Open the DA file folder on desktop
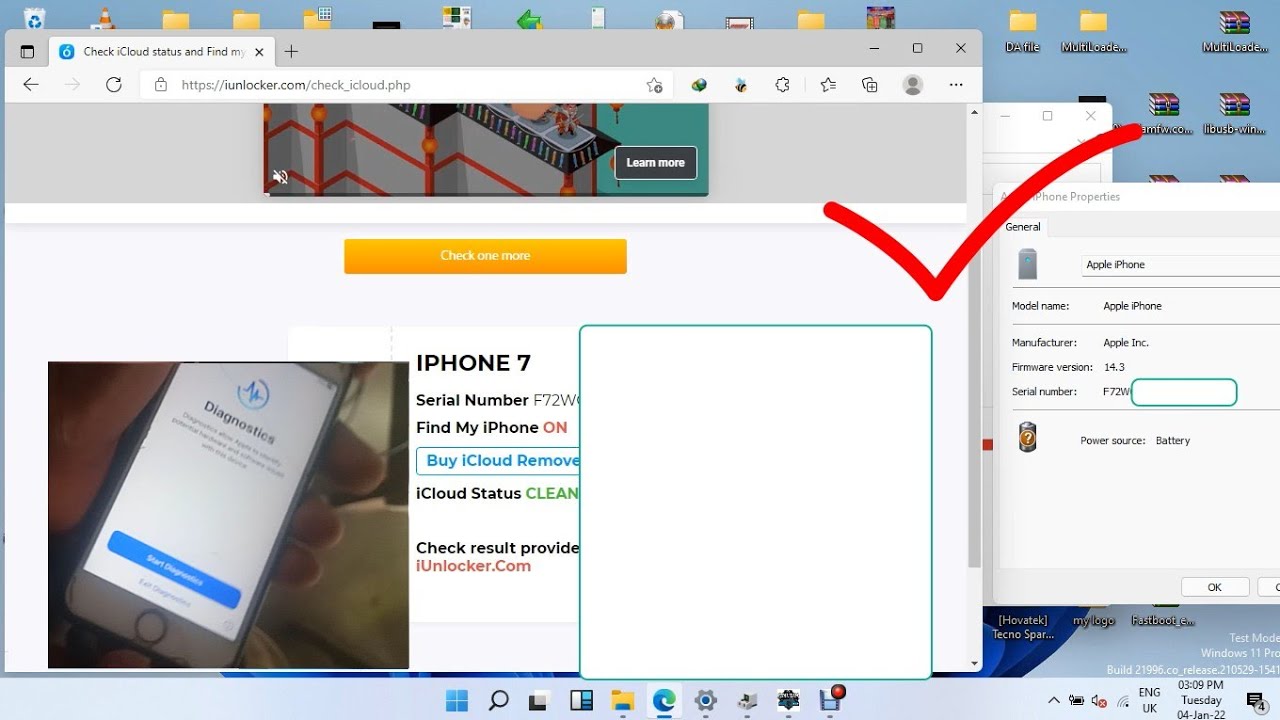 tap(1023, 31)
